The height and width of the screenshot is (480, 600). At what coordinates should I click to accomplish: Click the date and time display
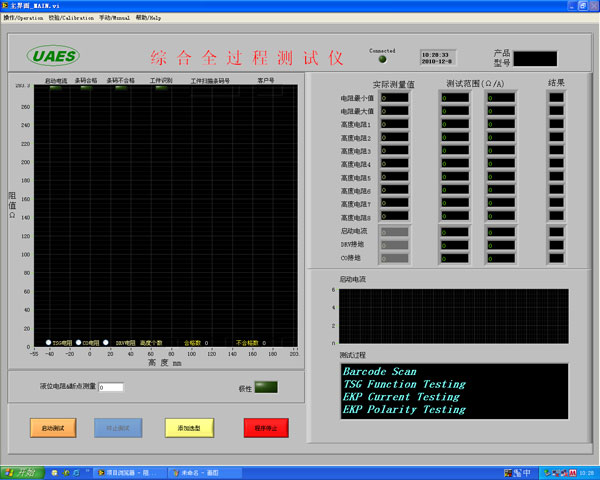tap(438, 58)
